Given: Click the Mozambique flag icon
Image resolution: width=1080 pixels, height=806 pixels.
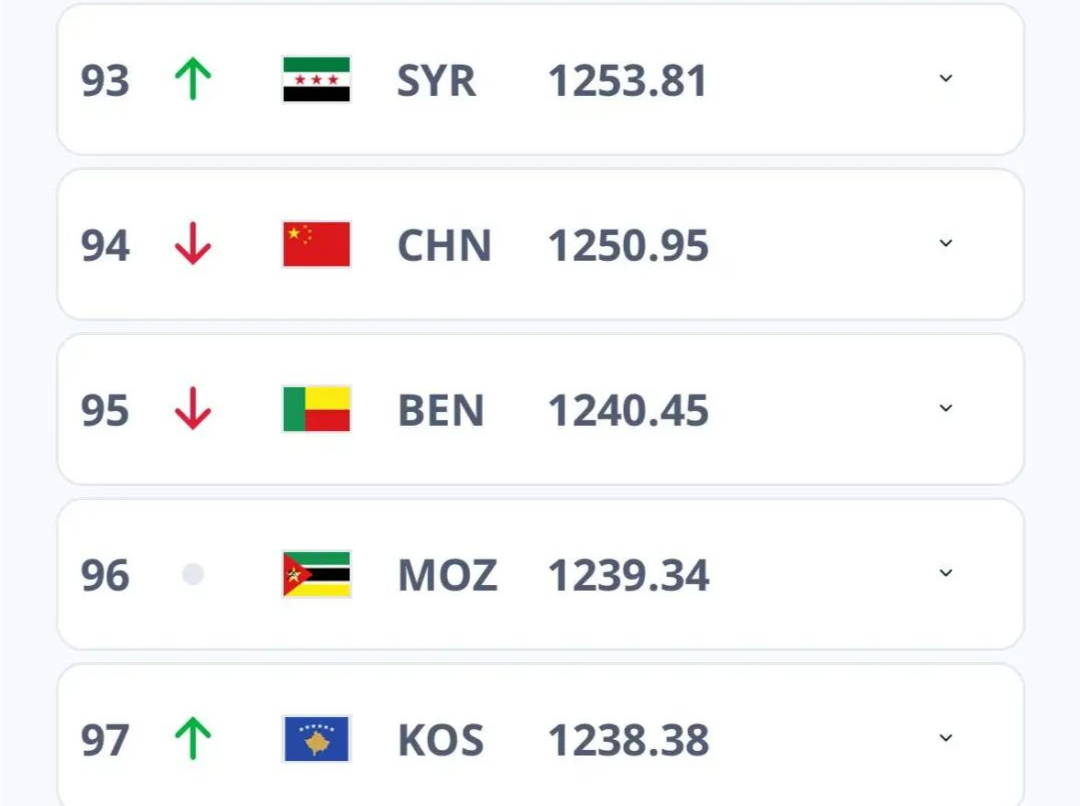Looking at the screenshot, I should click(316, 574).
